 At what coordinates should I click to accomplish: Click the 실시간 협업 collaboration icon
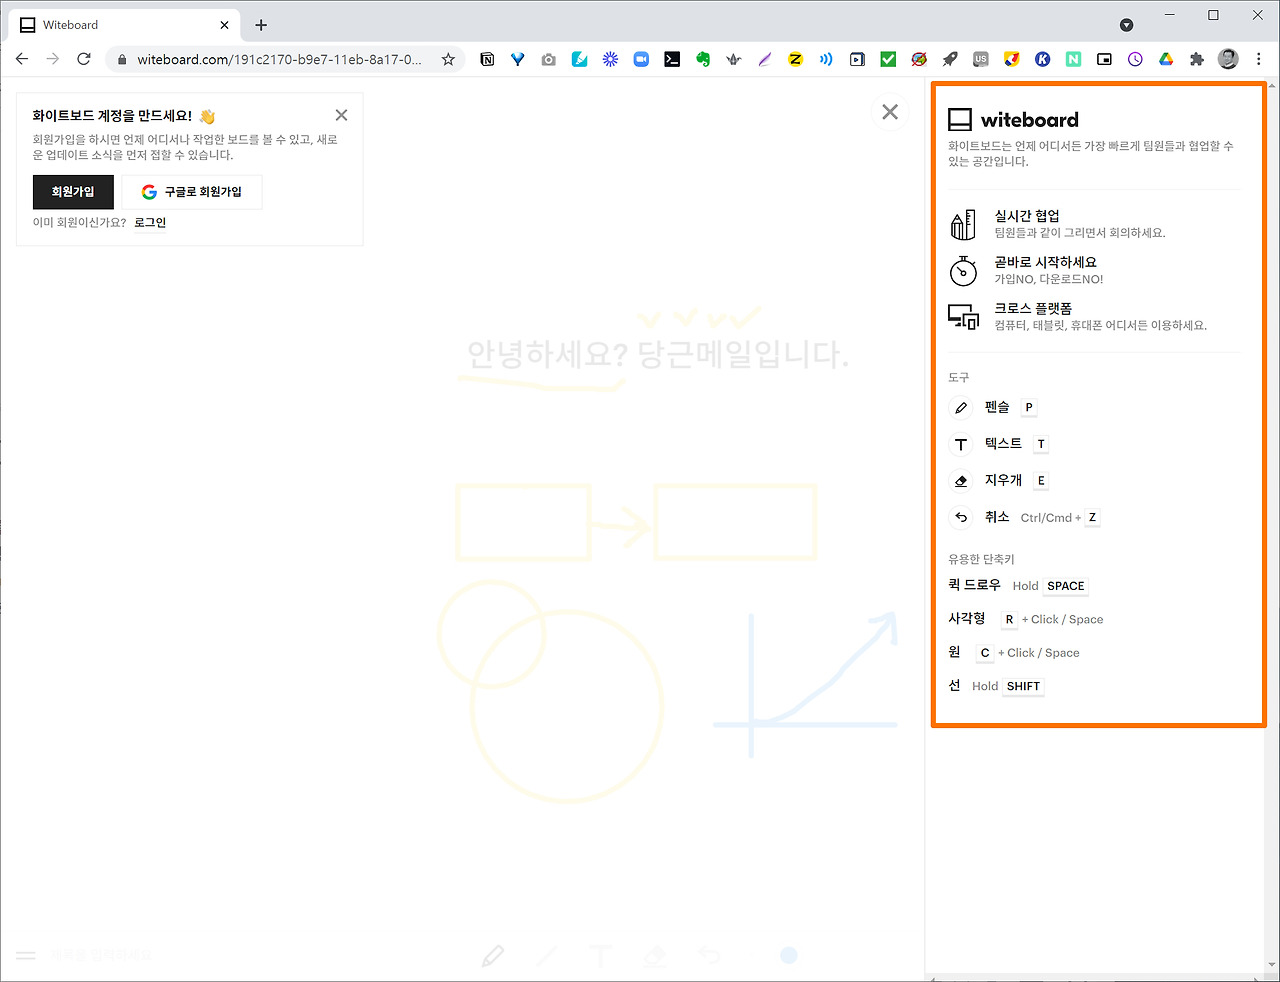(x=962, y=224)
